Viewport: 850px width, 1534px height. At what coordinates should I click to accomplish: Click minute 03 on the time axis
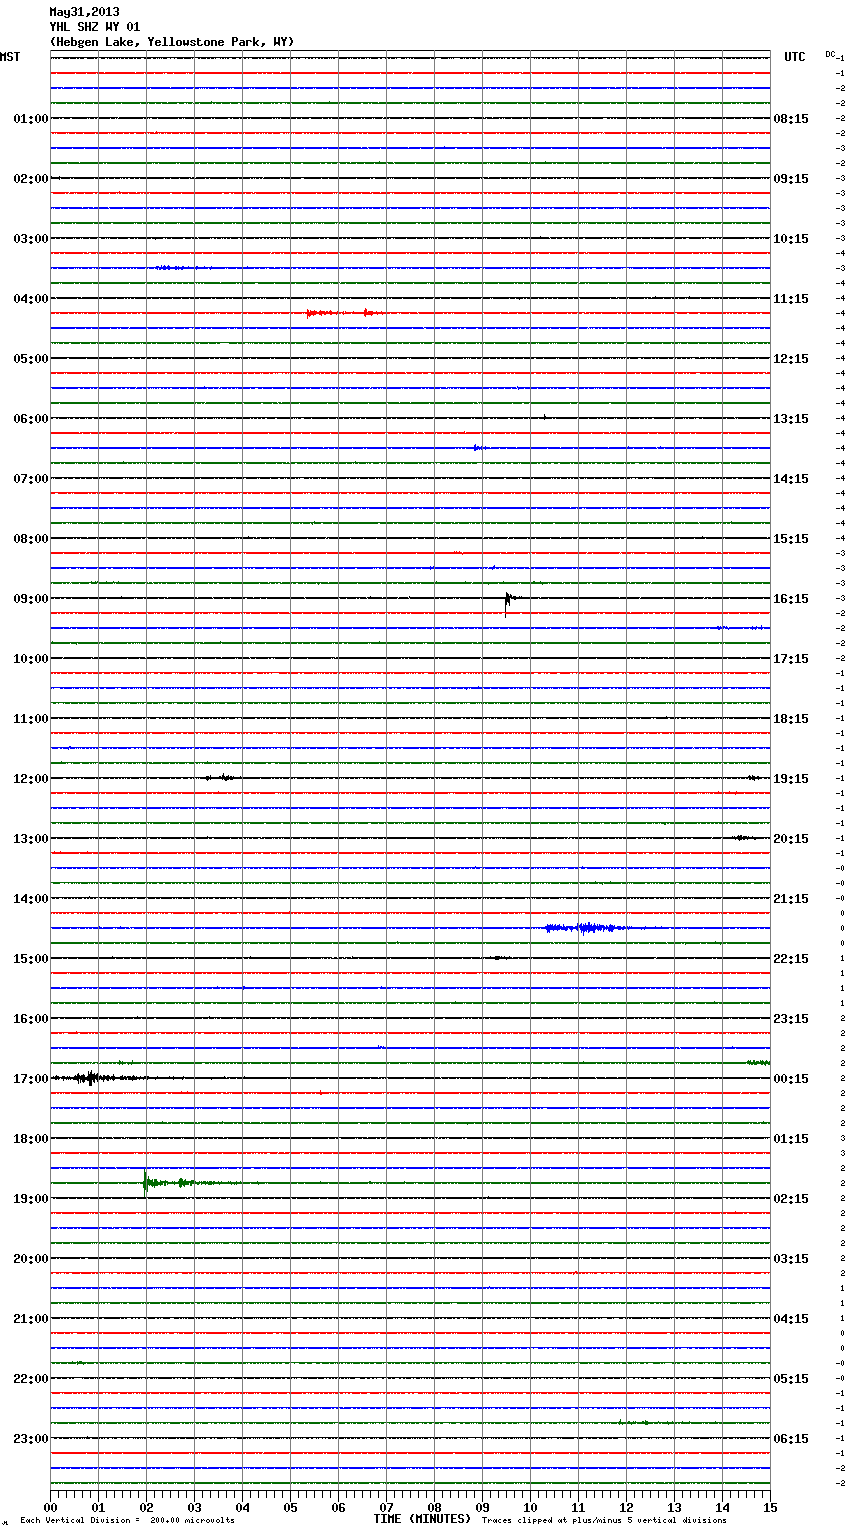[x=194, y=1507]
